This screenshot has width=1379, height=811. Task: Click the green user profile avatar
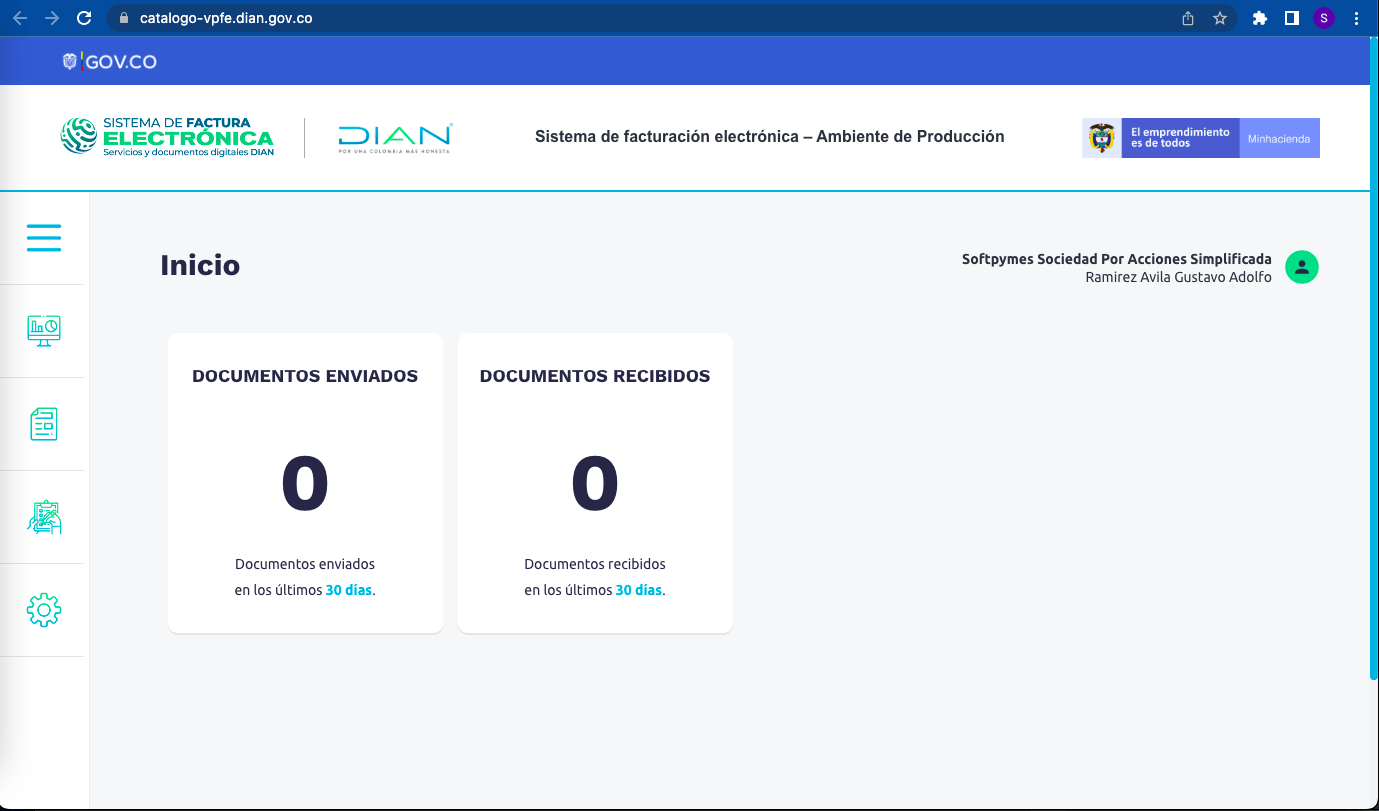(x=1301, y=267)
